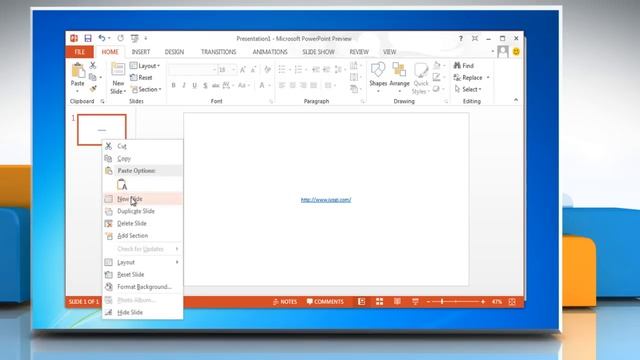Toggle Strikethrough formatting
This screenshot has height=360, width=640.
[x=216, y=85]
